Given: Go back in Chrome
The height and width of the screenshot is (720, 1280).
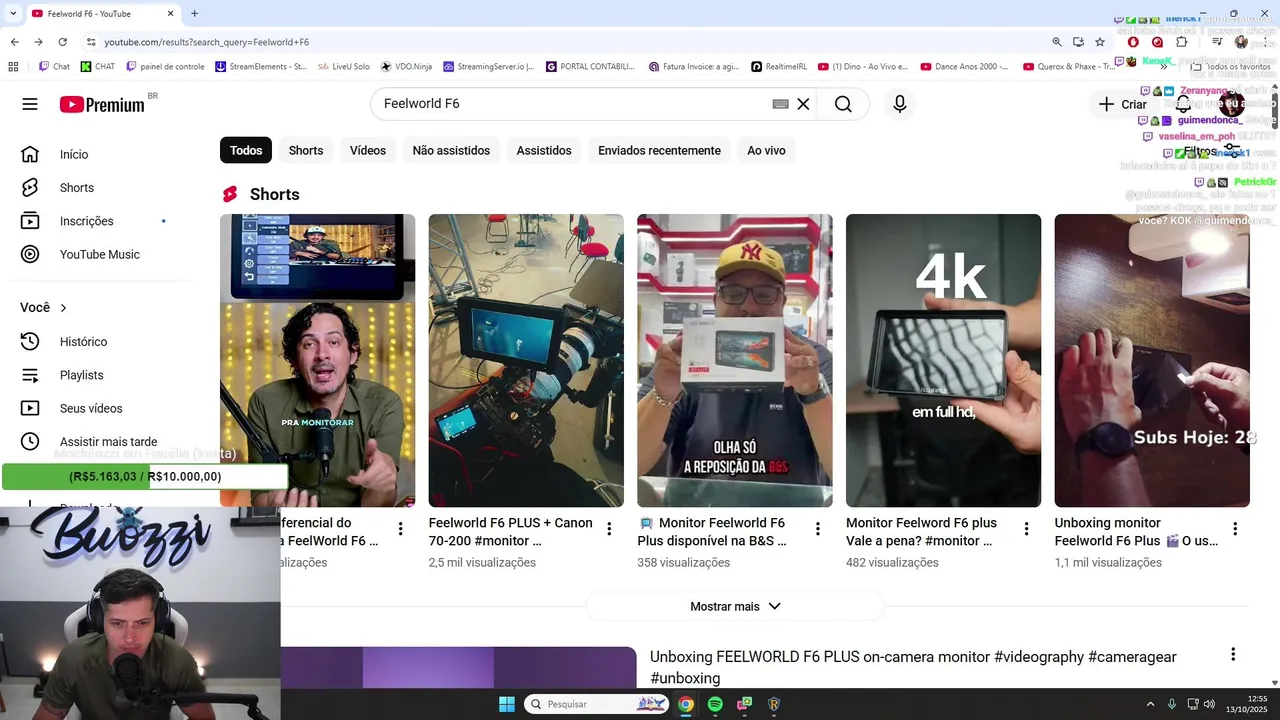Looking at the screenshot, I should click(x=14, y=42).
